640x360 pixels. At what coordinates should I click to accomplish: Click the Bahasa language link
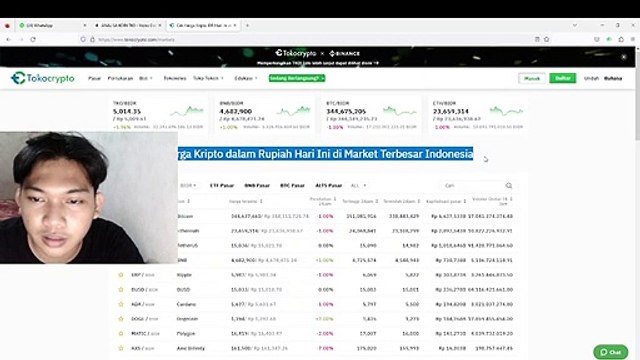613,78
